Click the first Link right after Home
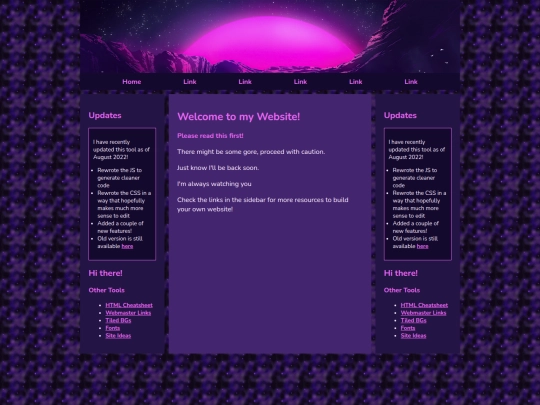The image size is (540, 405). (x=190, y=82)
